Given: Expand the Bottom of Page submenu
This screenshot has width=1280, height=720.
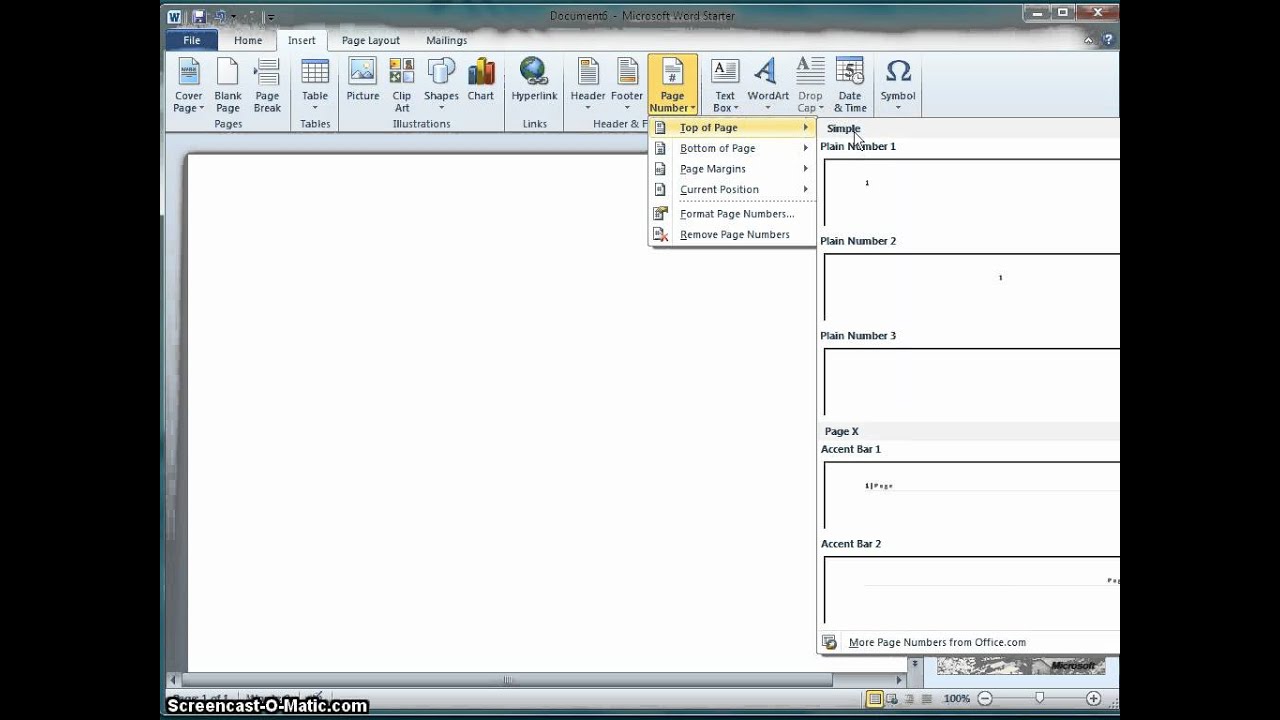Looking at the screenshot, I should coord(732,148).
